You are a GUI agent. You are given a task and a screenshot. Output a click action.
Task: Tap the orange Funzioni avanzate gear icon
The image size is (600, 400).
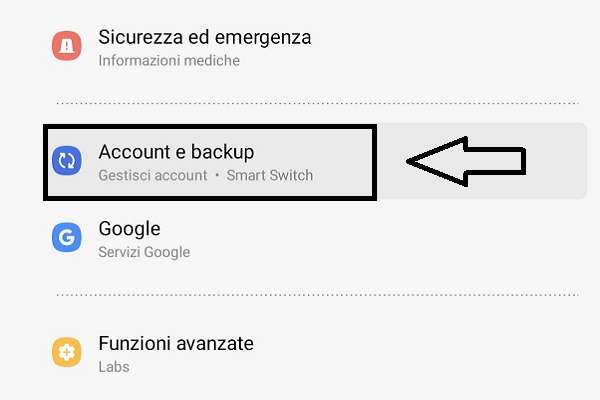[67, 353]
